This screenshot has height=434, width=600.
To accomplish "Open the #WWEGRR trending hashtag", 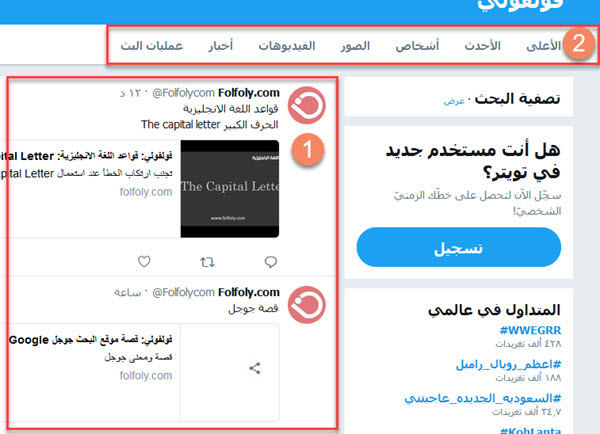I will [x=530, y=330].
